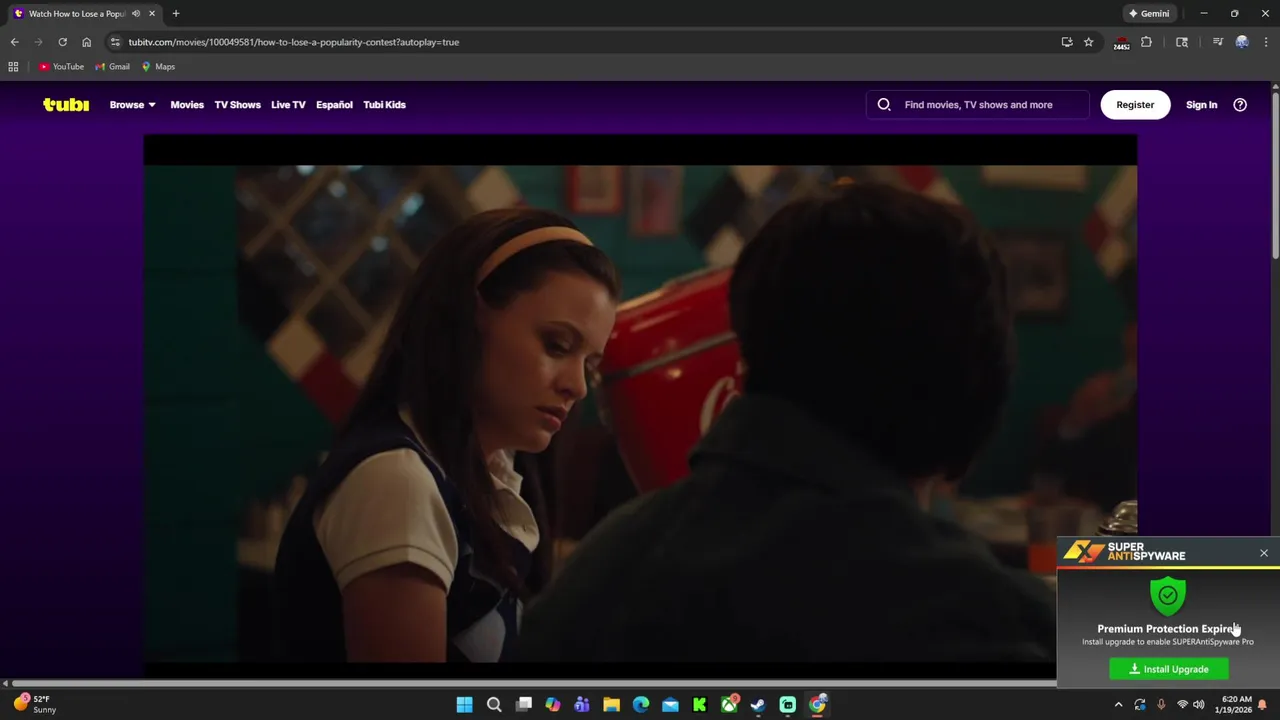This screenshot has height=720, width=1280.
Task: Click the horizontal page scrollbar
Action: pos(533,683)
